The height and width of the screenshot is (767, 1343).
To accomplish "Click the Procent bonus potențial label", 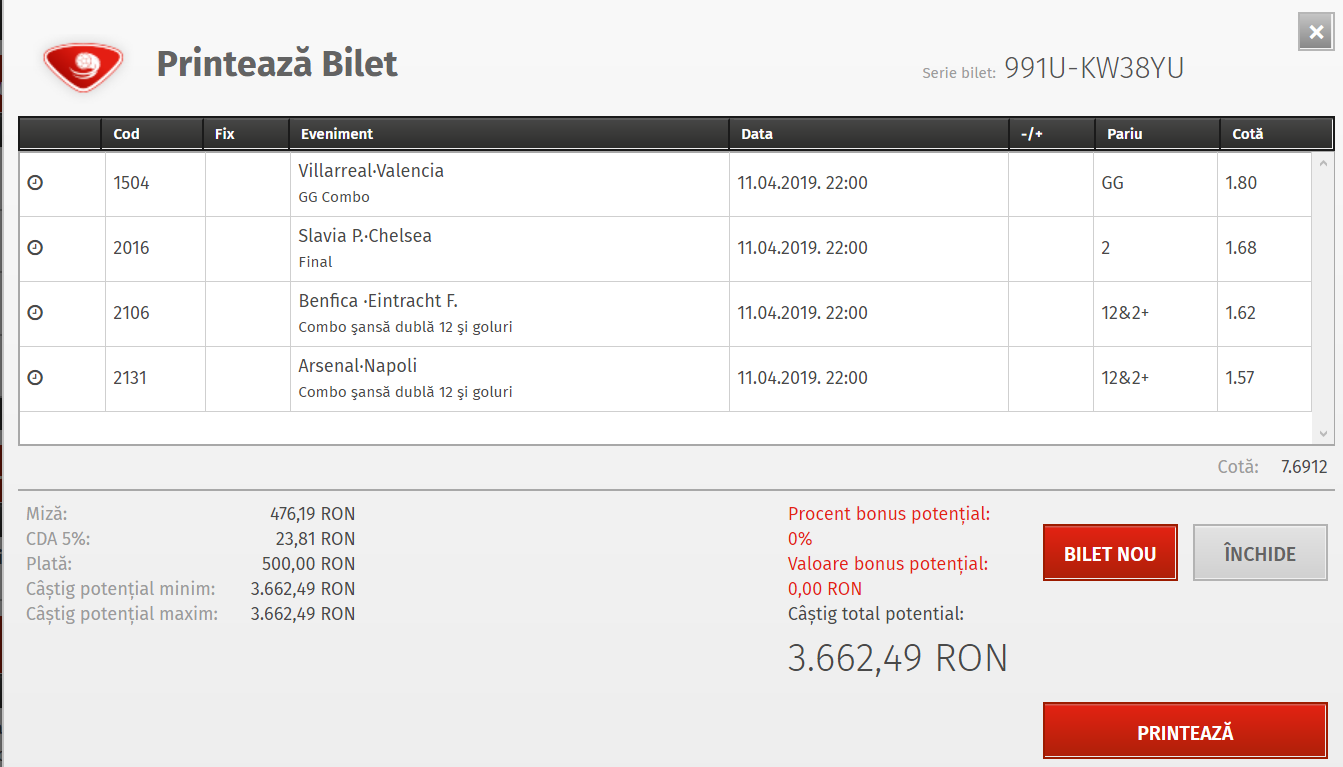I will 889,514.
